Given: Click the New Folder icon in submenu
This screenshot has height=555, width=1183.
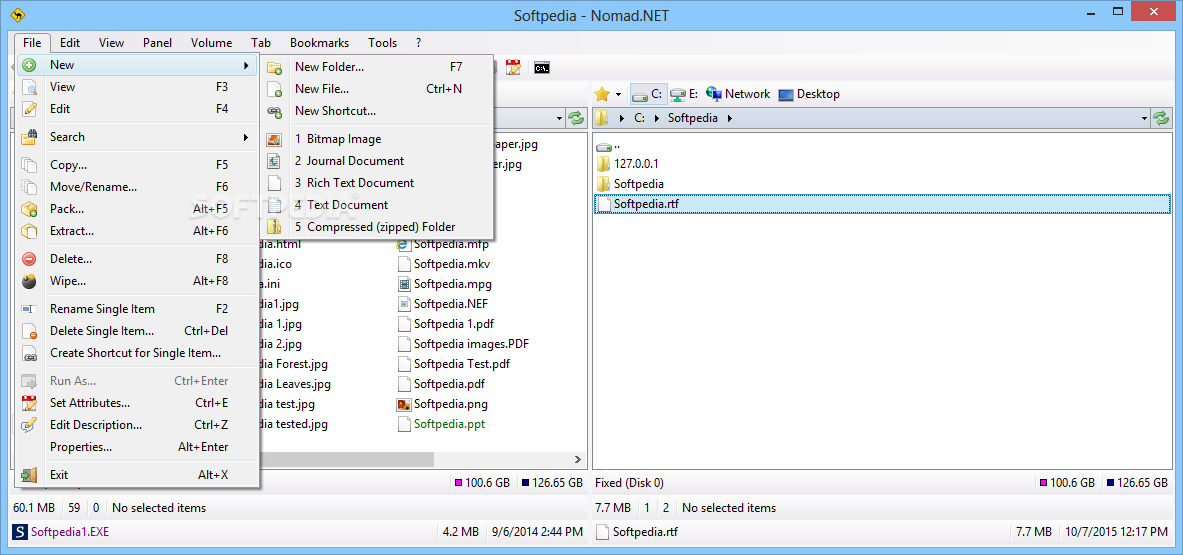Looking at the screenshot, I should pyautogui.click(x=275, y=67).
